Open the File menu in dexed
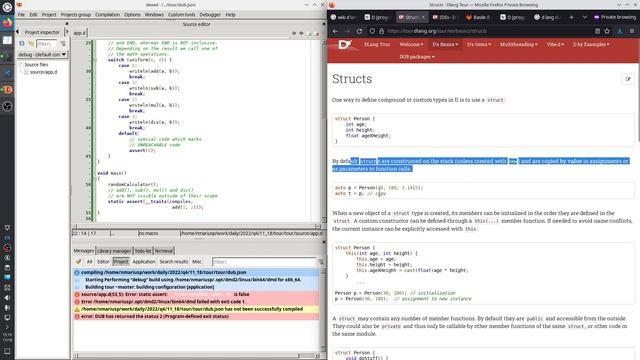 coord(21,15)
